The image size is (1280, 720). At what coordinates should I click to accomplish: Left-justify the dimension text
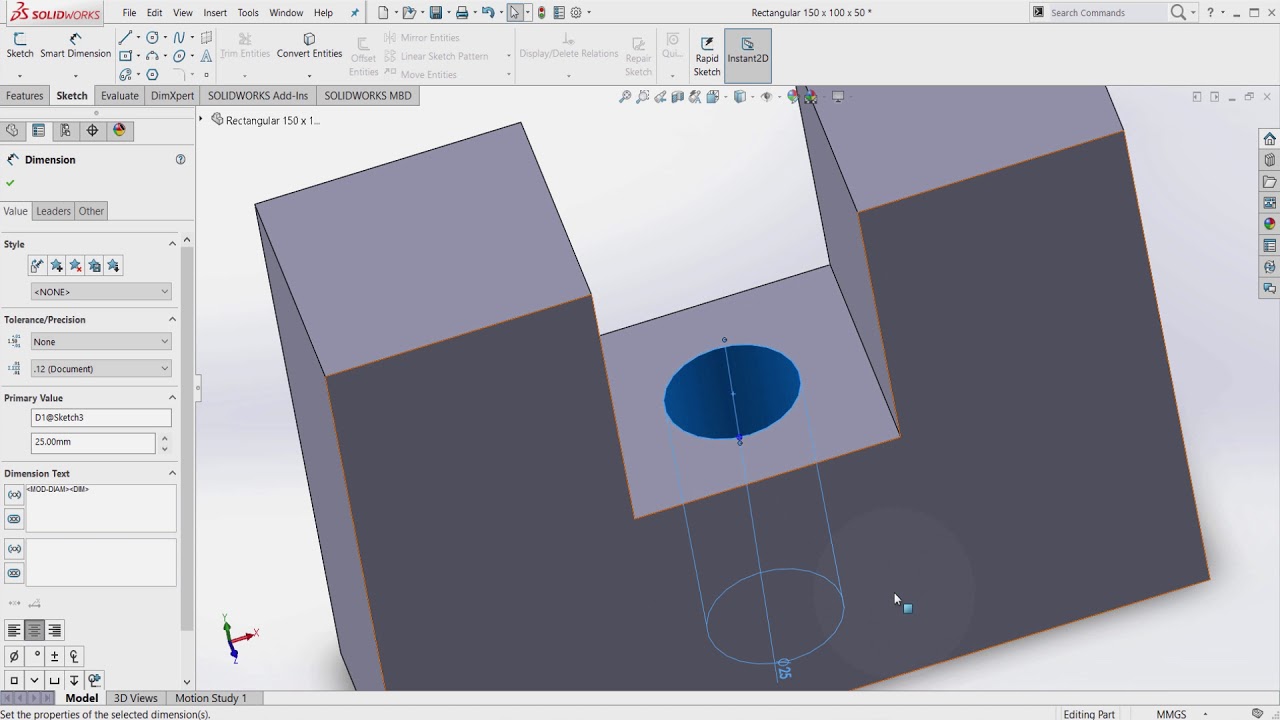[x=14, y=630]
